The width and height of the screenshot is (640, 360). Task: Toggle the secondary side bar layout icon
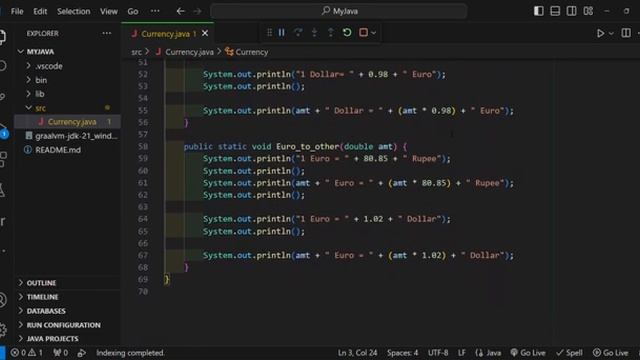571,11
